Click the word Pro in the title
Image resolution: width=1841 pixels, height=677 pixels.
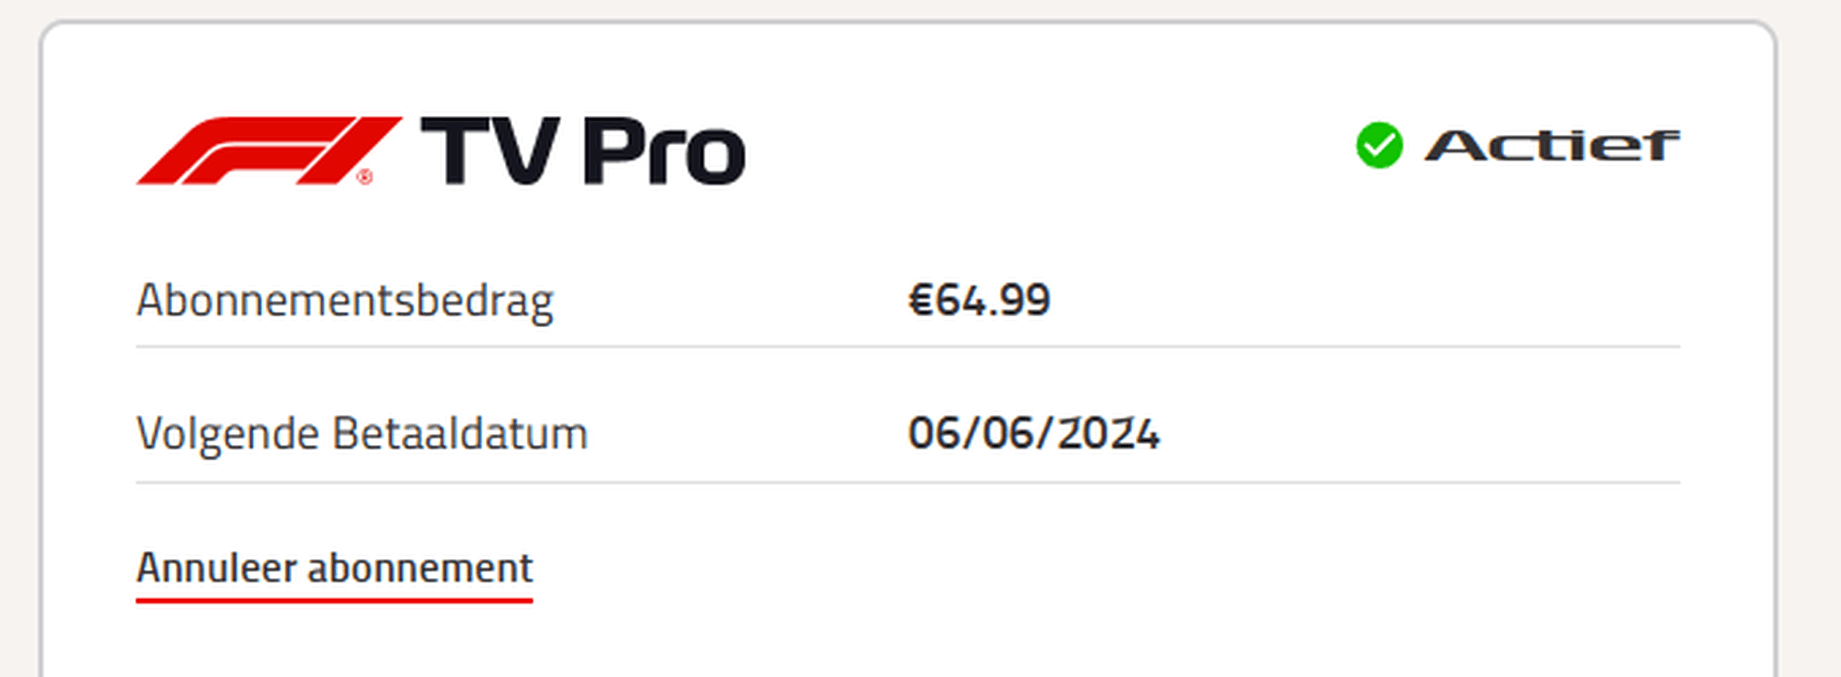[x=664, y=151]
